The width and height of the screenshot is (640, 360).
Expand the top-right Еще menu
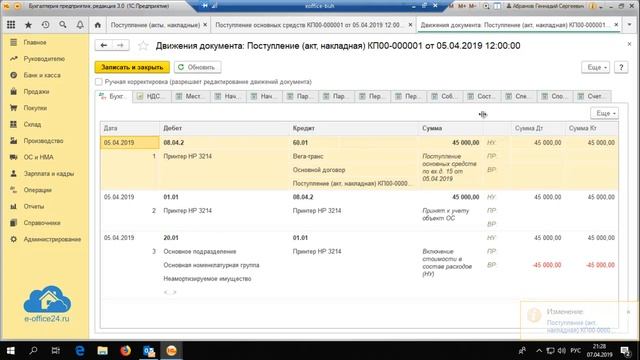pos(596,67)
